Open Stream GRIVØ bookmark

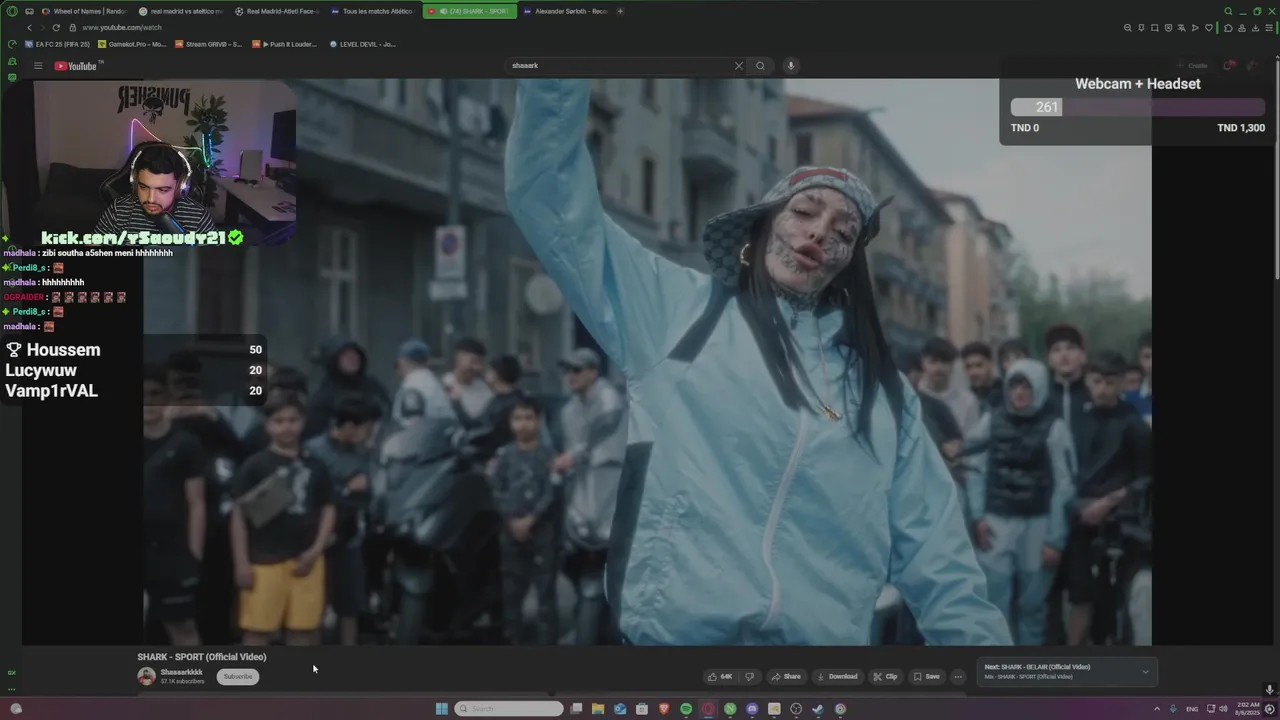[x=208, y=44]
